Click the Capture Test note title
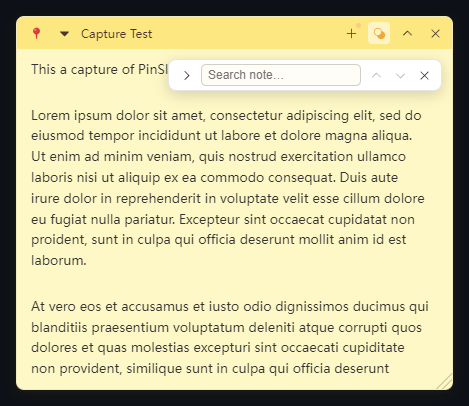This screenshot has height=406, width=469. coord(117,34)
